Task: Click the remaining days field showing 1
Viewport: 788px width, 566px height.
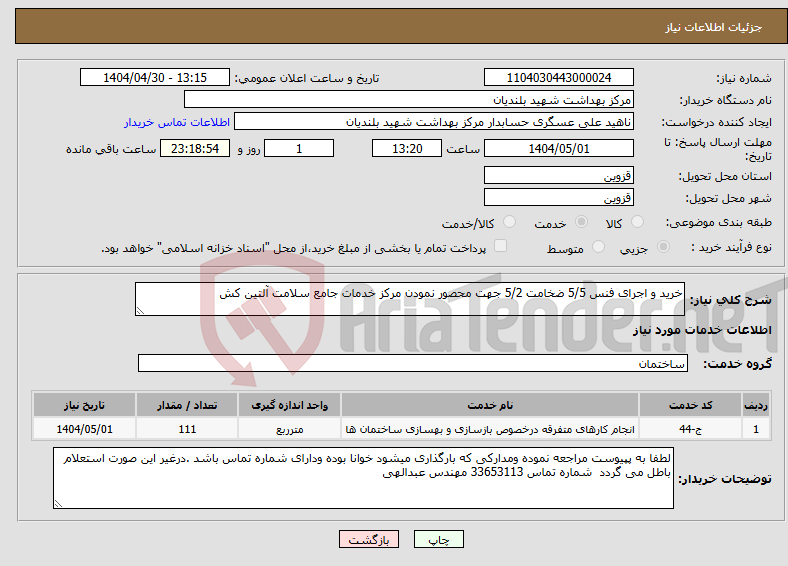Action: (x=299, y=148)
